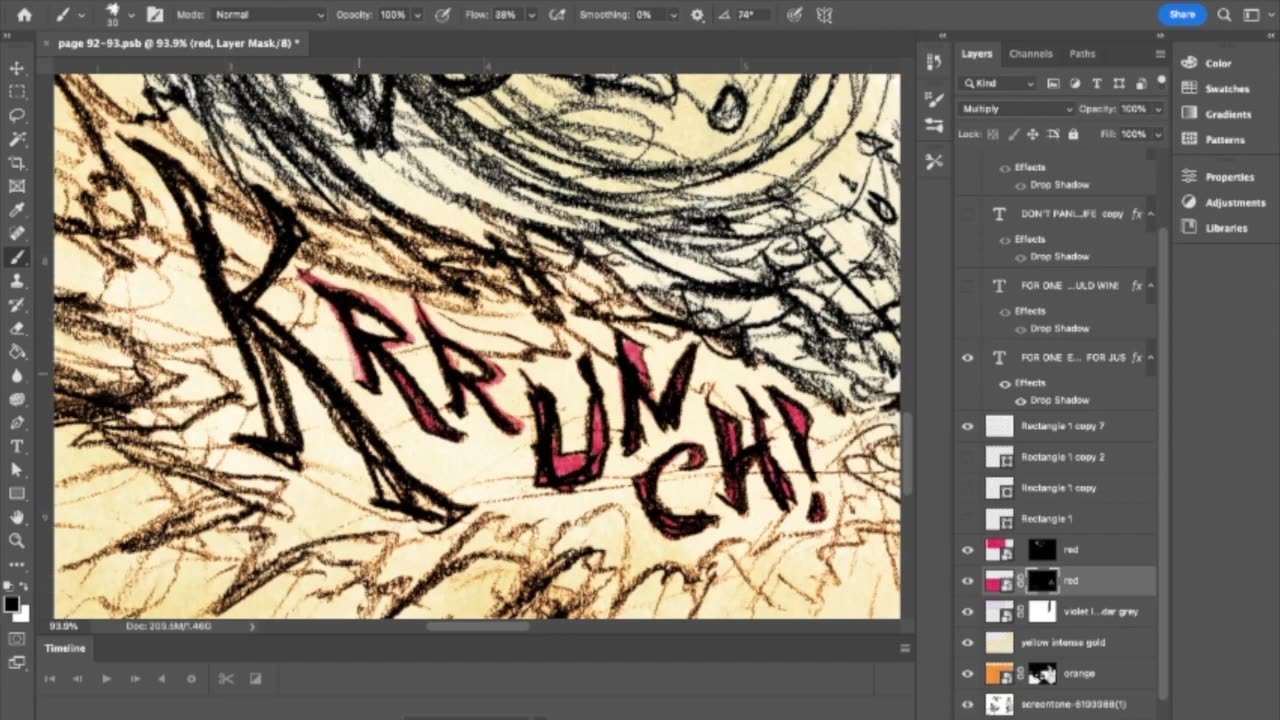
Task: Select the Clone Stamp tool
Action: (17, 281)
